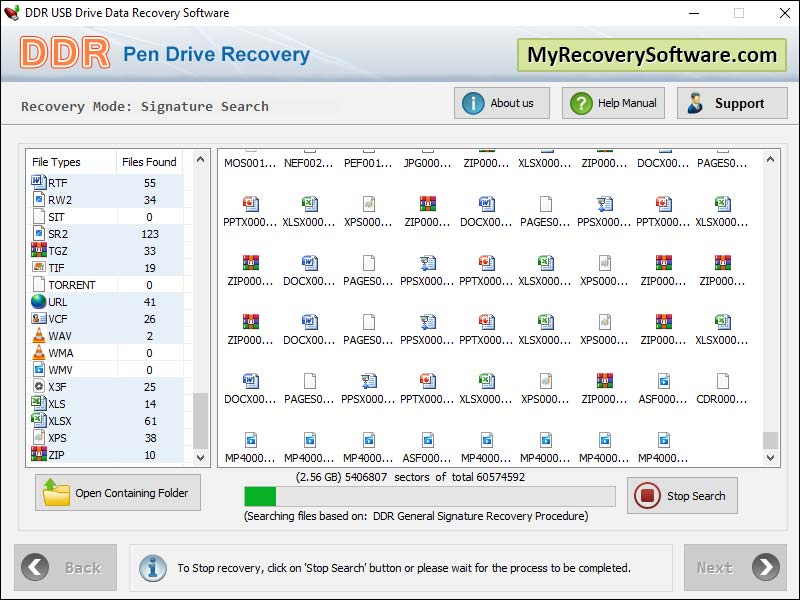The image size is (800, 600).
Task: Click the green recovery progress bar
Action: coord(263,494)
